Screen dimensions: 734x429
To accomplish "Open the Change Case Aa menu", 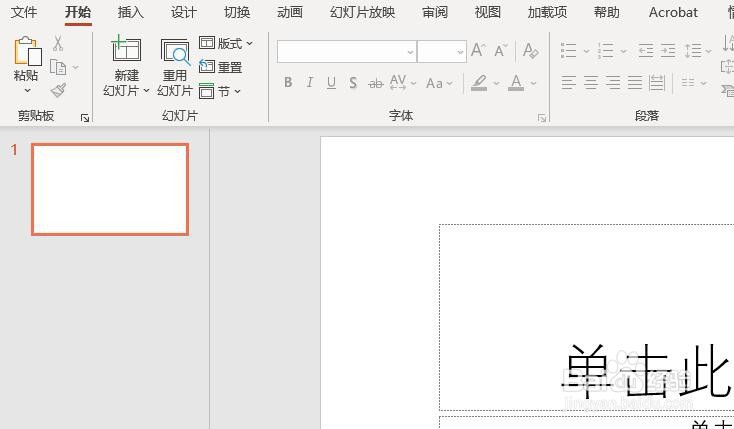I will coord(439,83).
